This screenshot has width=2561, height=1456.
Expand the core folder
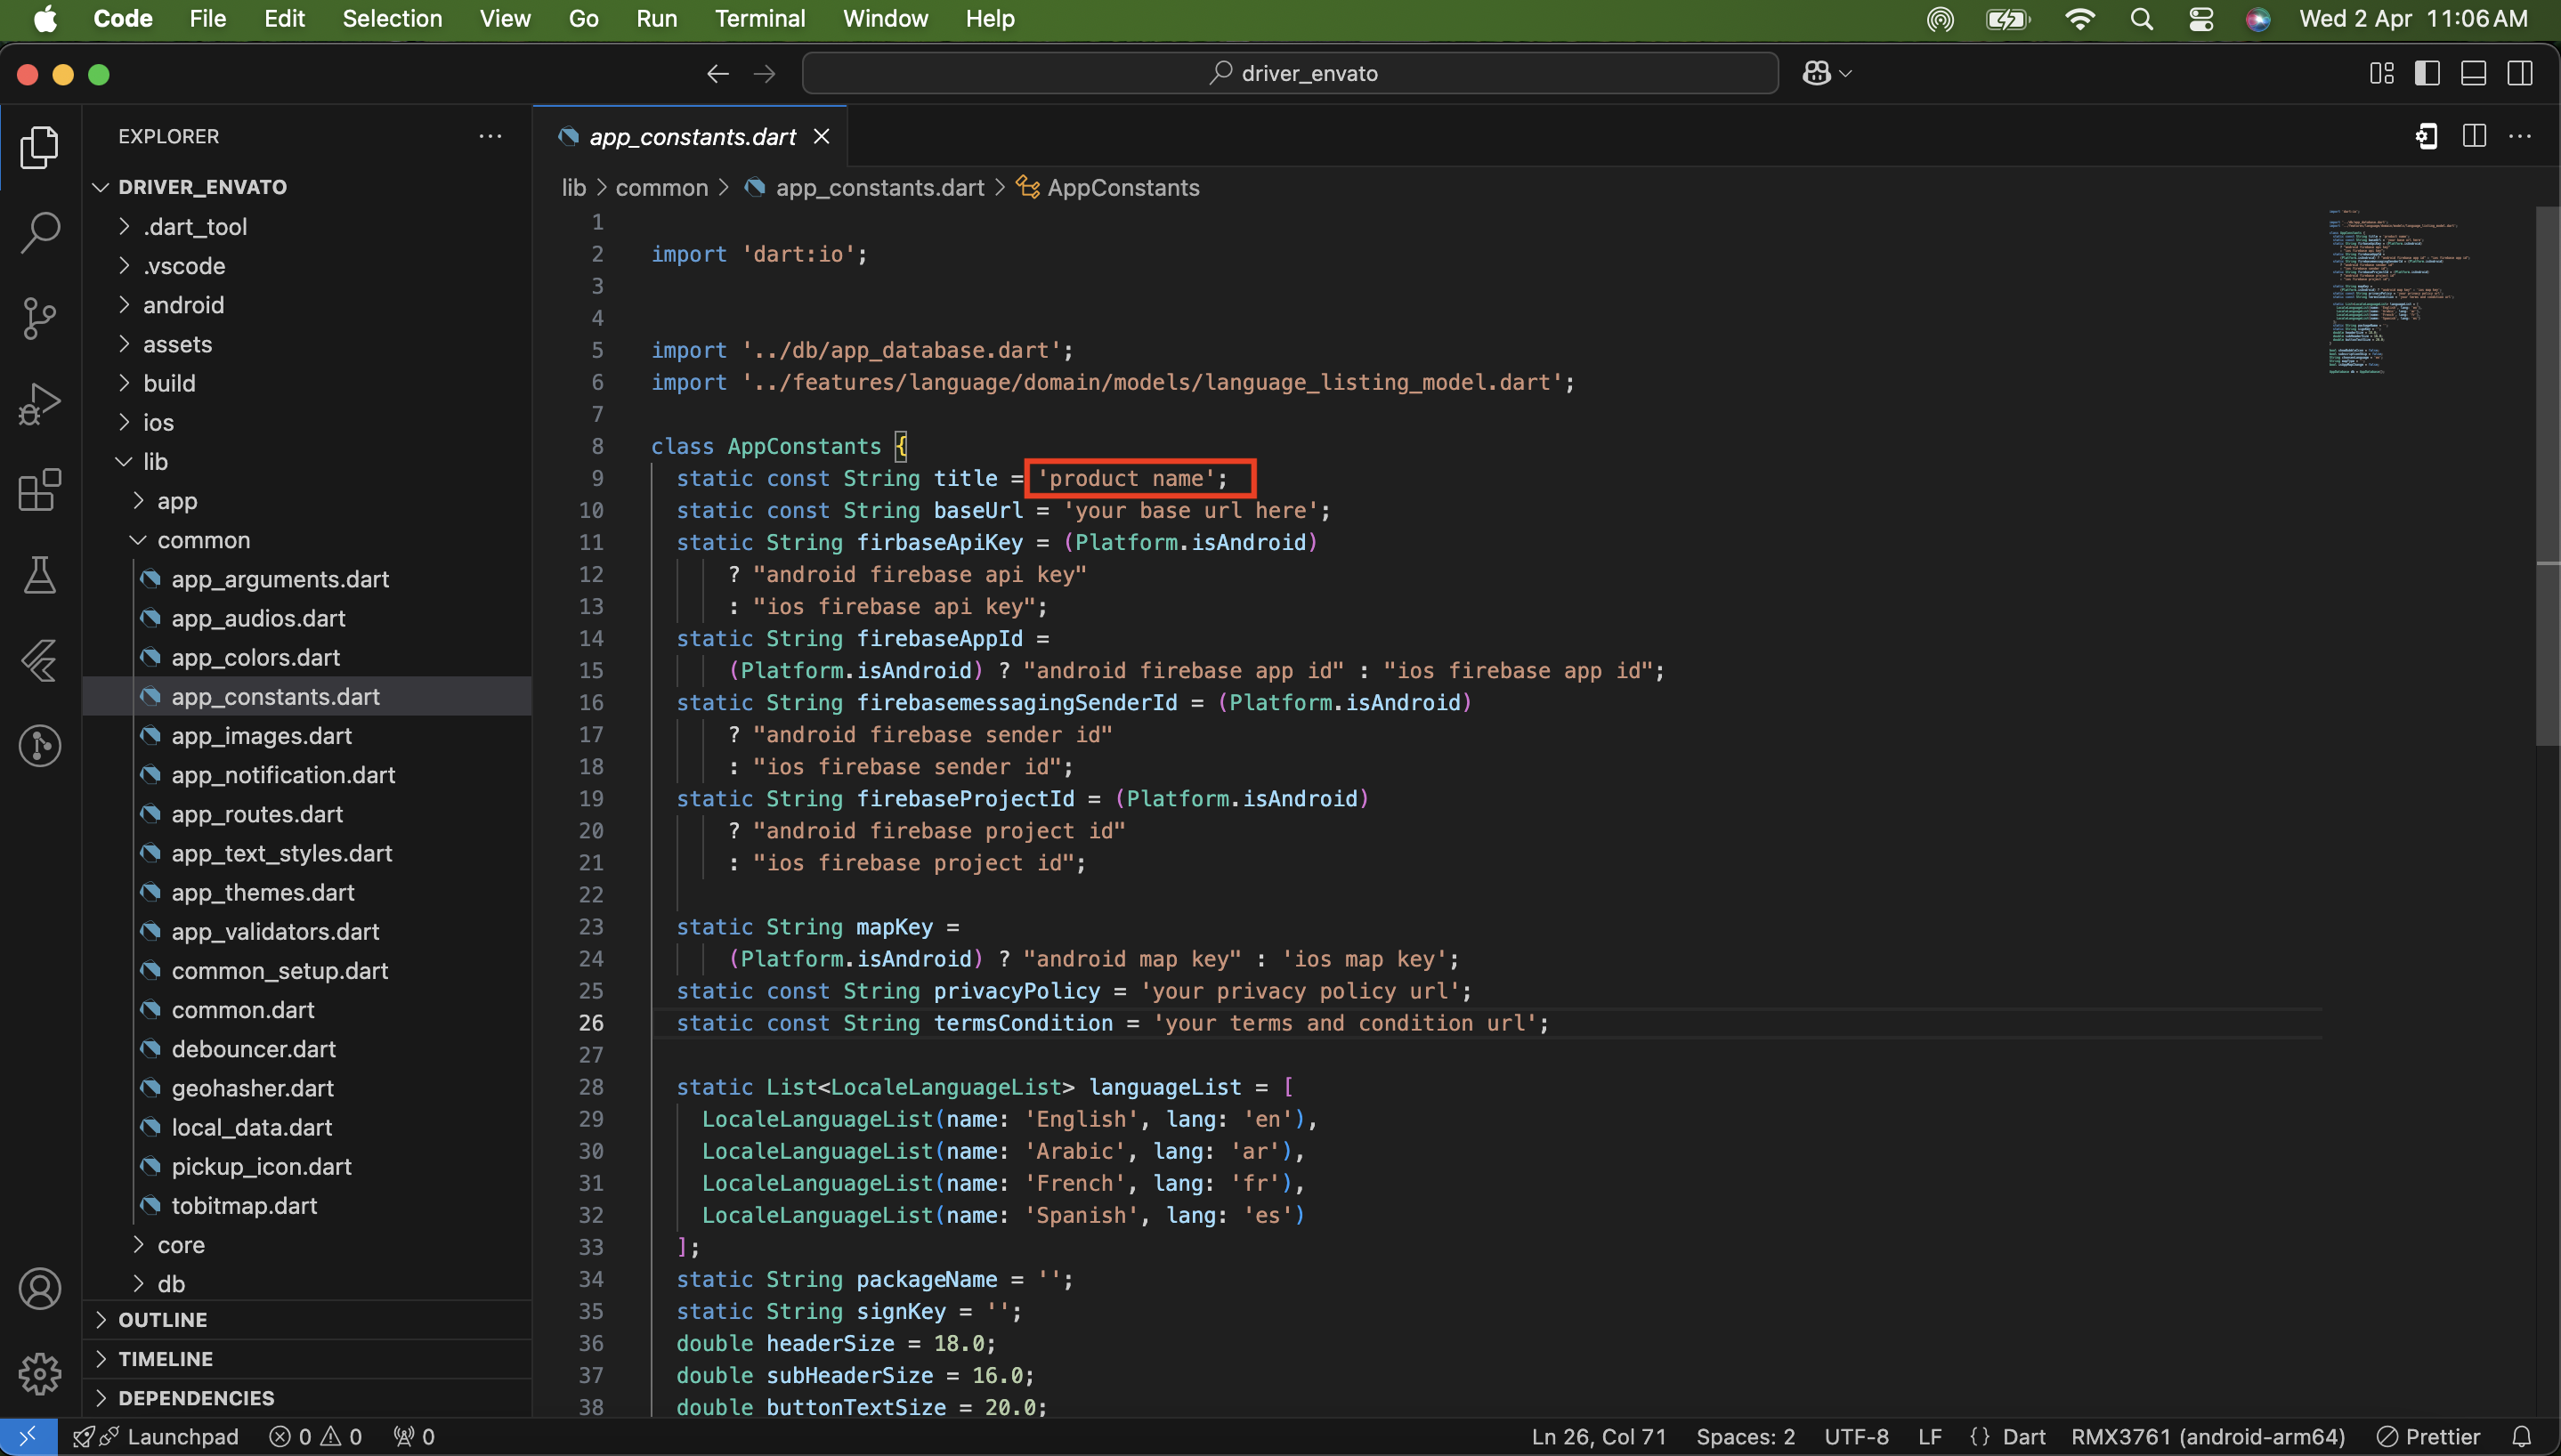click(306, 1245)
